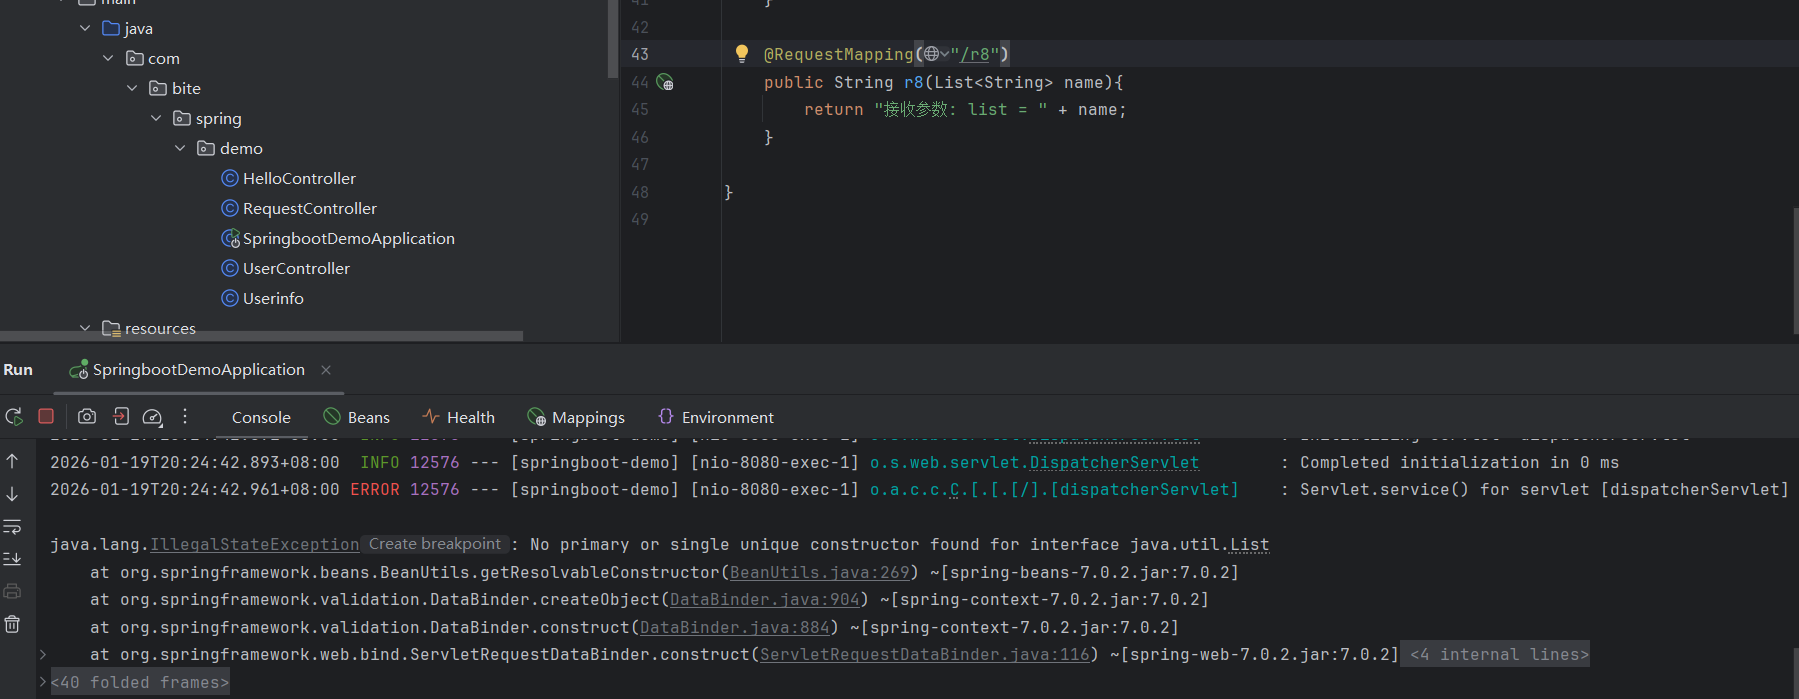The height and width of the screenshot is (699, 1799).
Task: Clear console with trash icon
Action: [x=12, y=624]
